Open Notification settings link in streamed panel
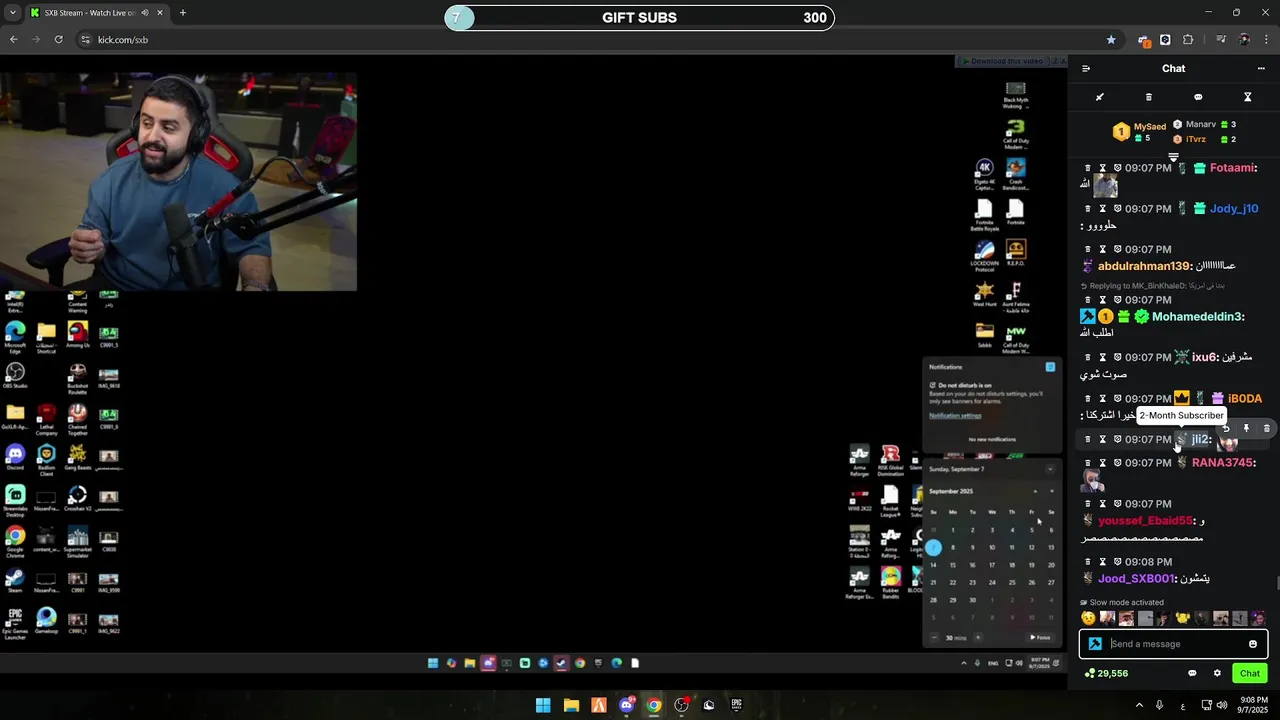Image resolution: width=1280 pixels, height=720 pixels. pyautogui.click(x=955, y=416)
